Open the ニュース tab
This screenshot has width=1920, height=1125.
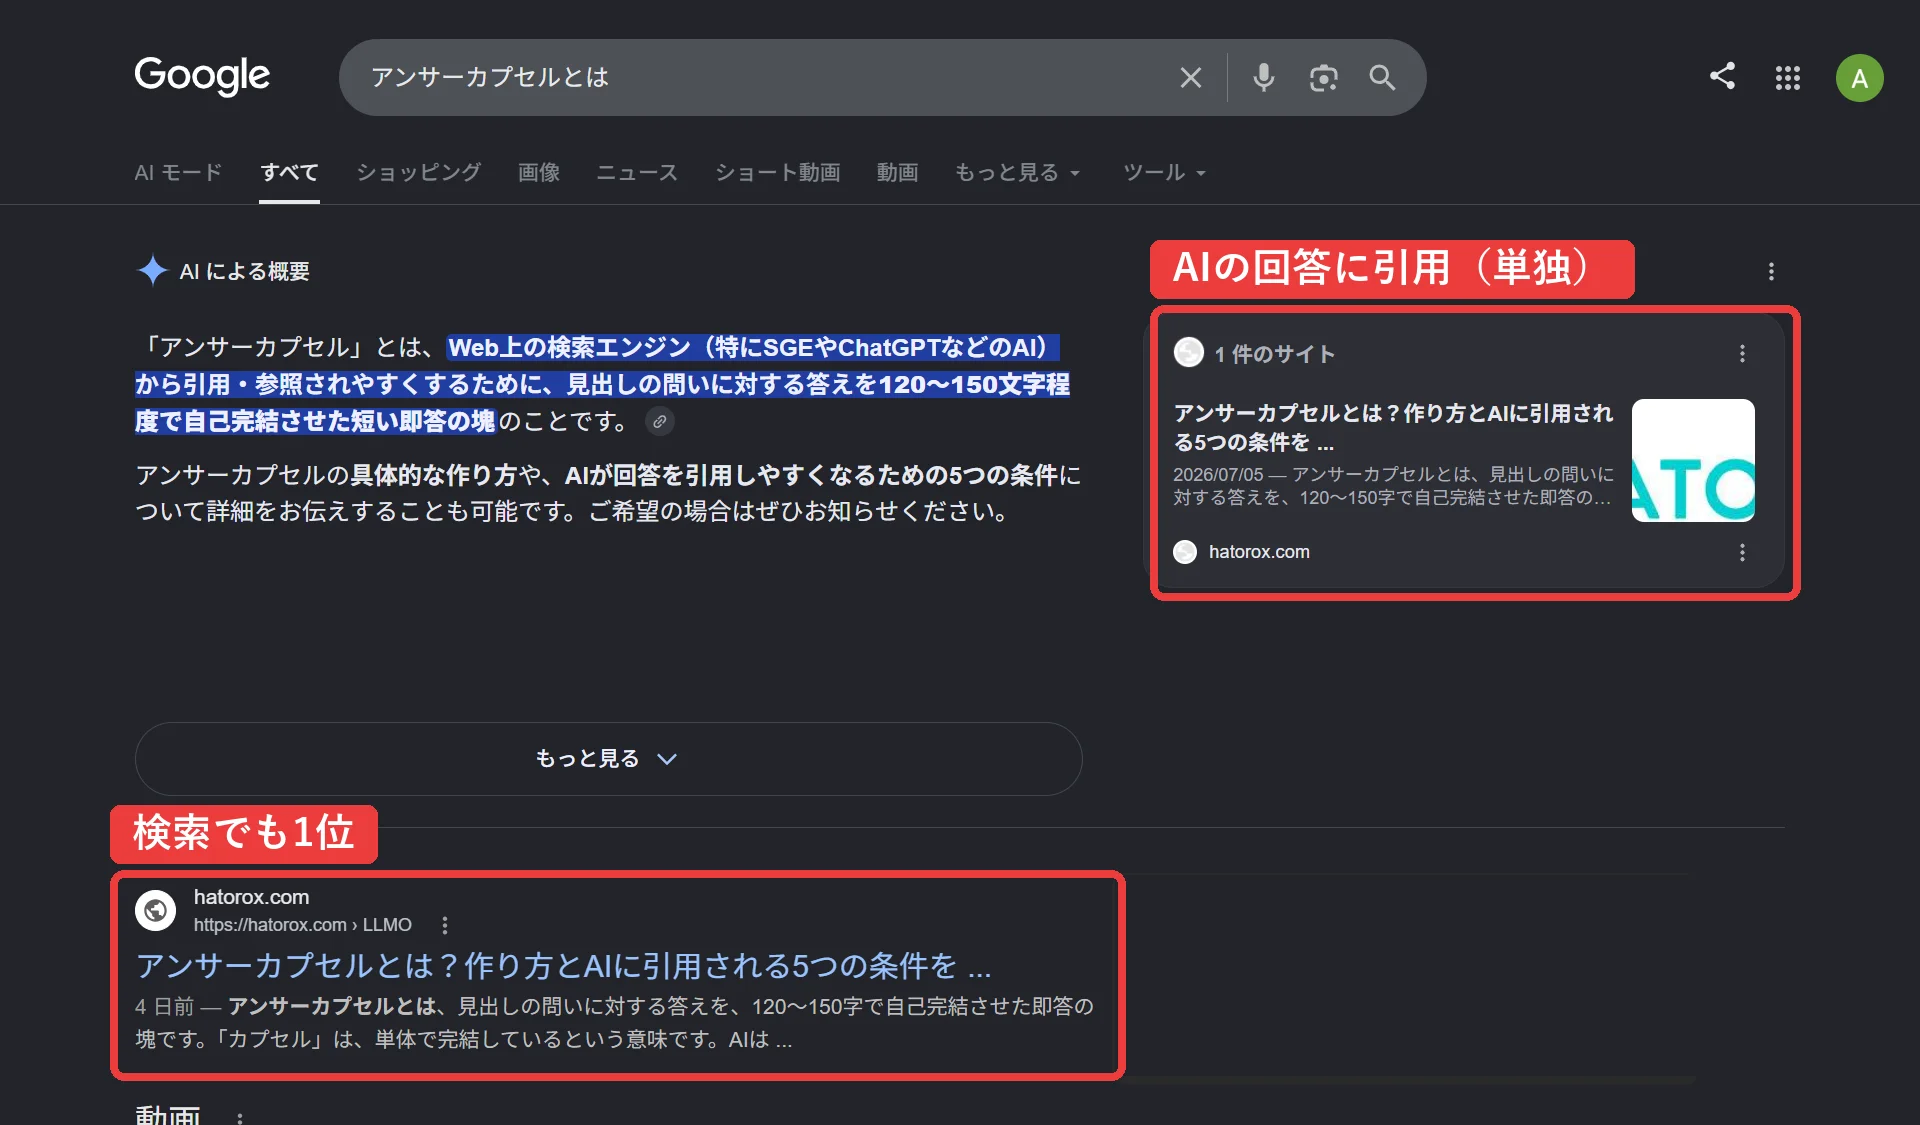[636, 172]
